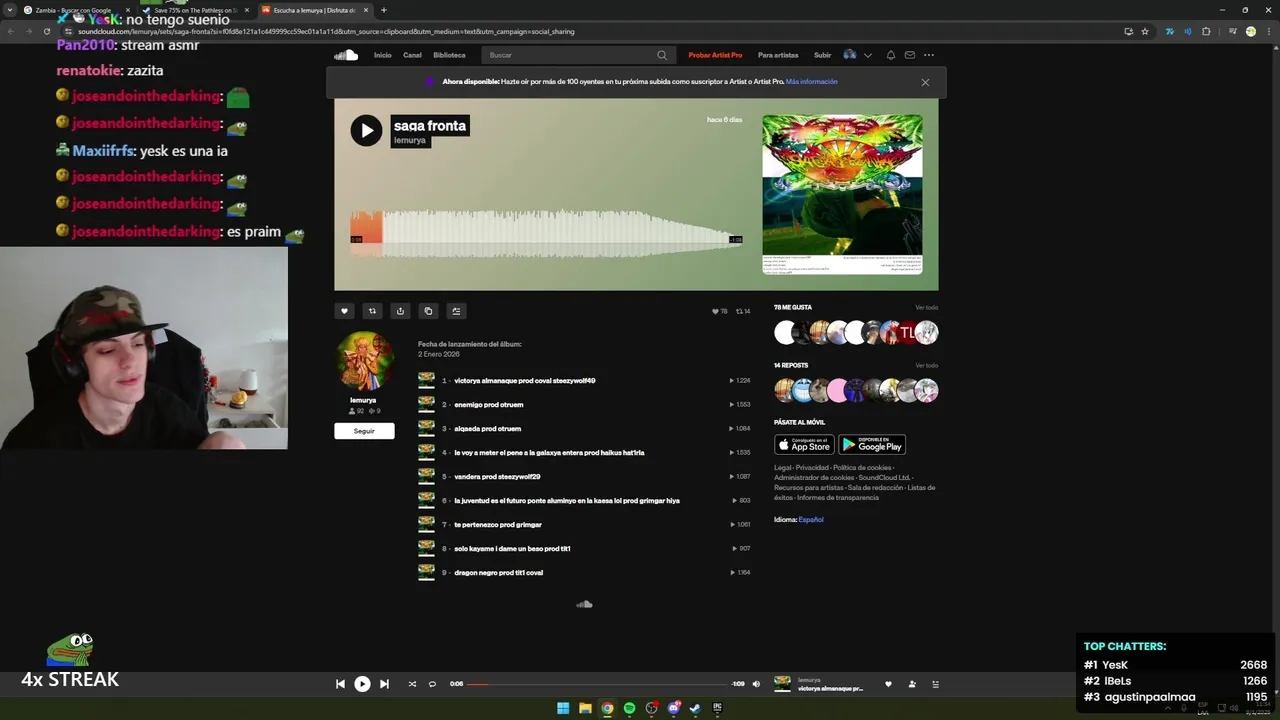Open the Biblioteca navigation item
Image resolution: width=1280 pixels, height=720 pixels.
[449, 55]
